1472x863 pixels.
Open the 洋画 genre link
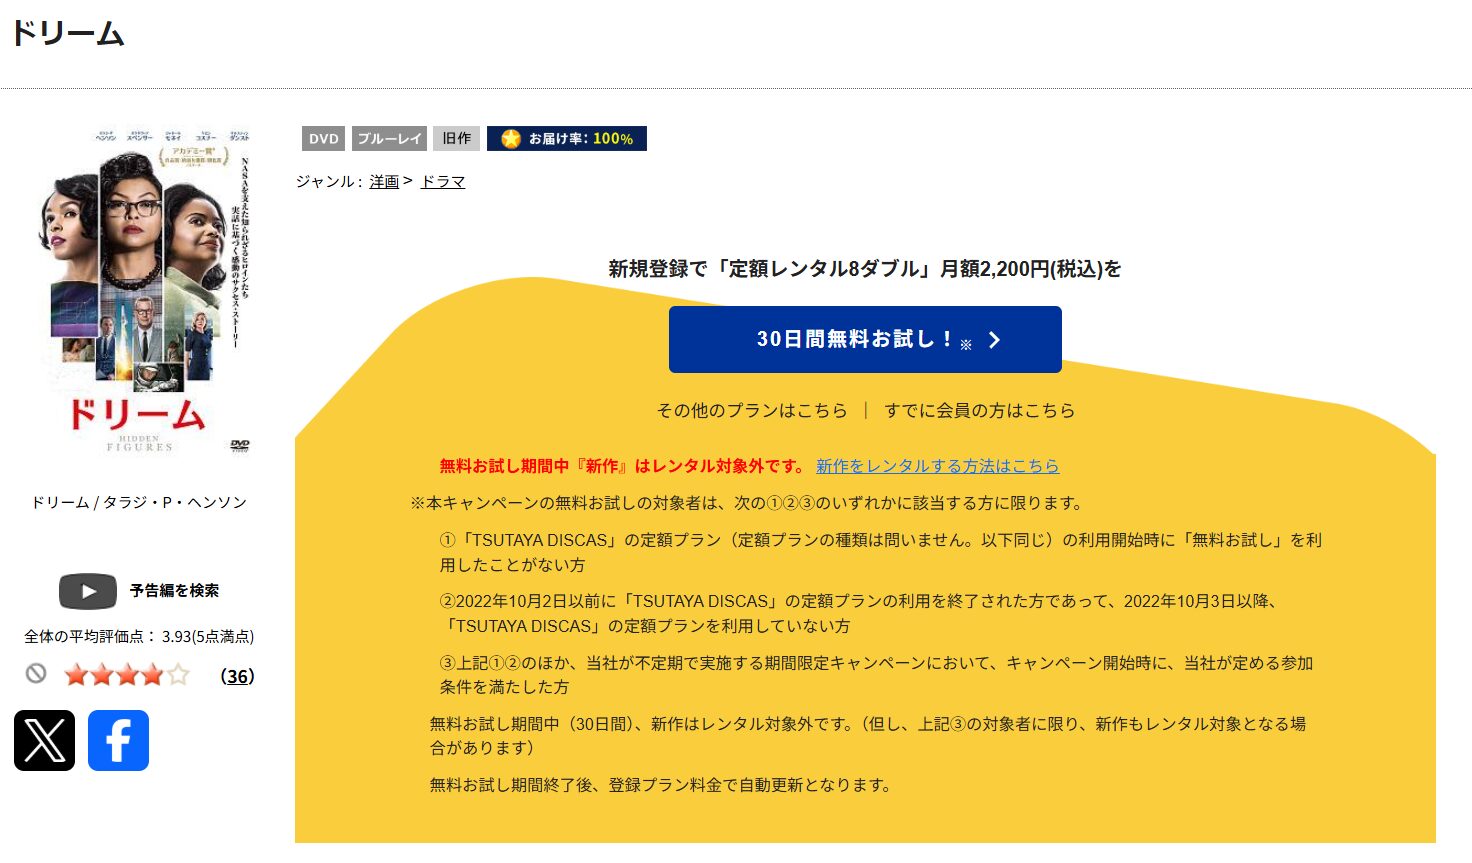coord(384,182)
